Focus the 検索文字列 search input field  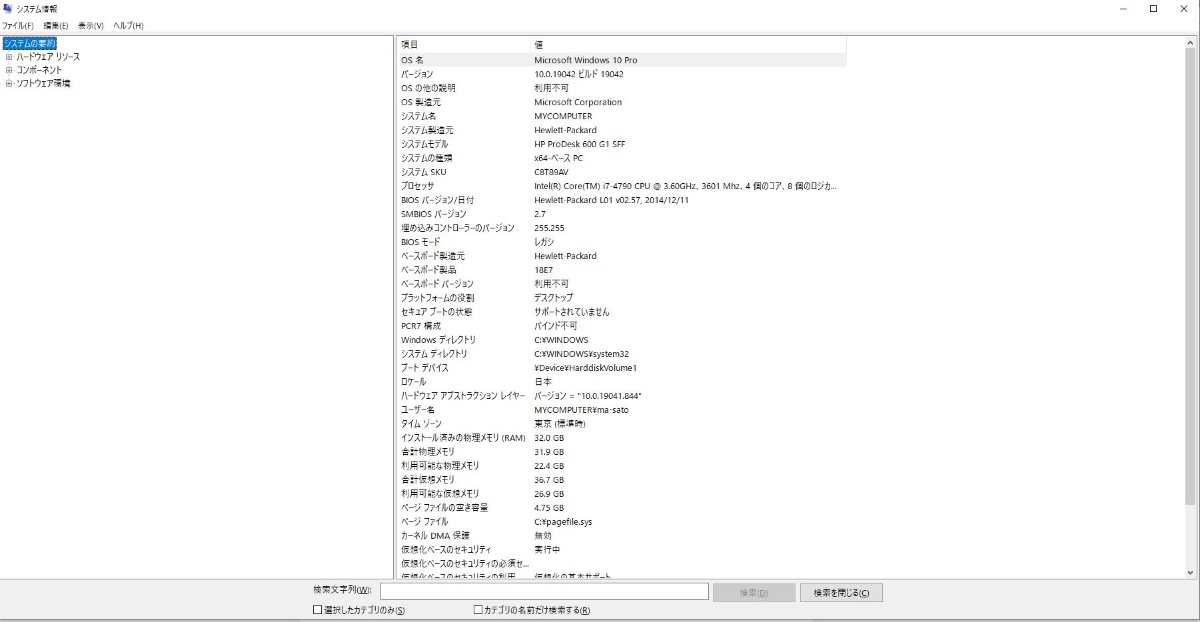click(x=544, y=592)
